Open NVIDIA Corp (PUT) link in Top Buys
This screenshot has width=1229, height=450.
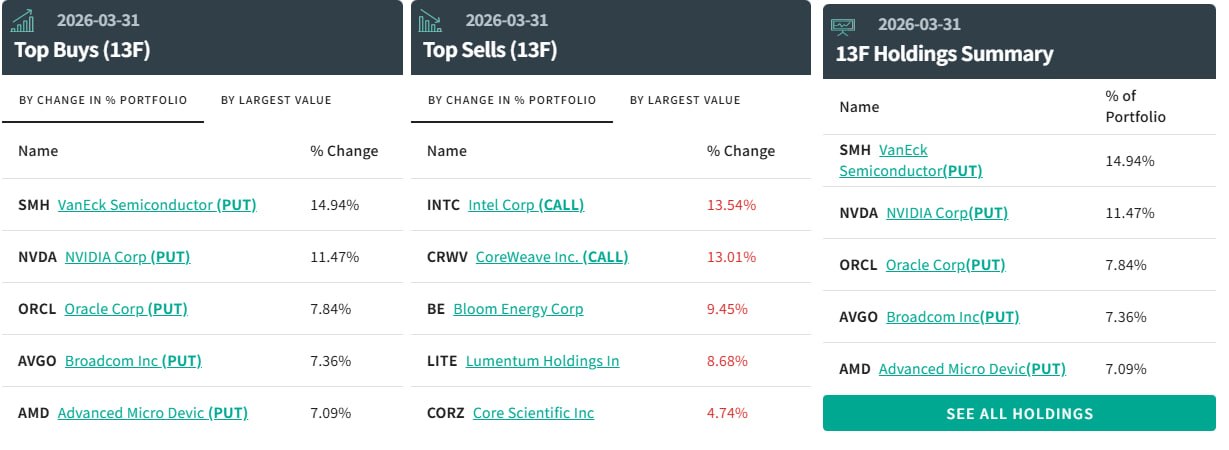point(127,257)
